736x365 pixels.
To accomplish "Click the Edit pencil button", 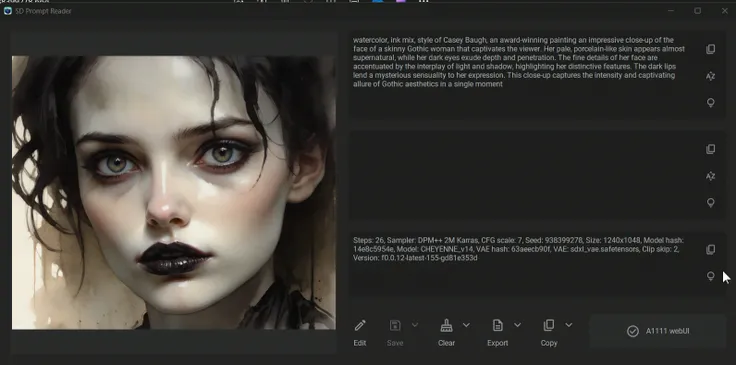I will tap(360, 332).
